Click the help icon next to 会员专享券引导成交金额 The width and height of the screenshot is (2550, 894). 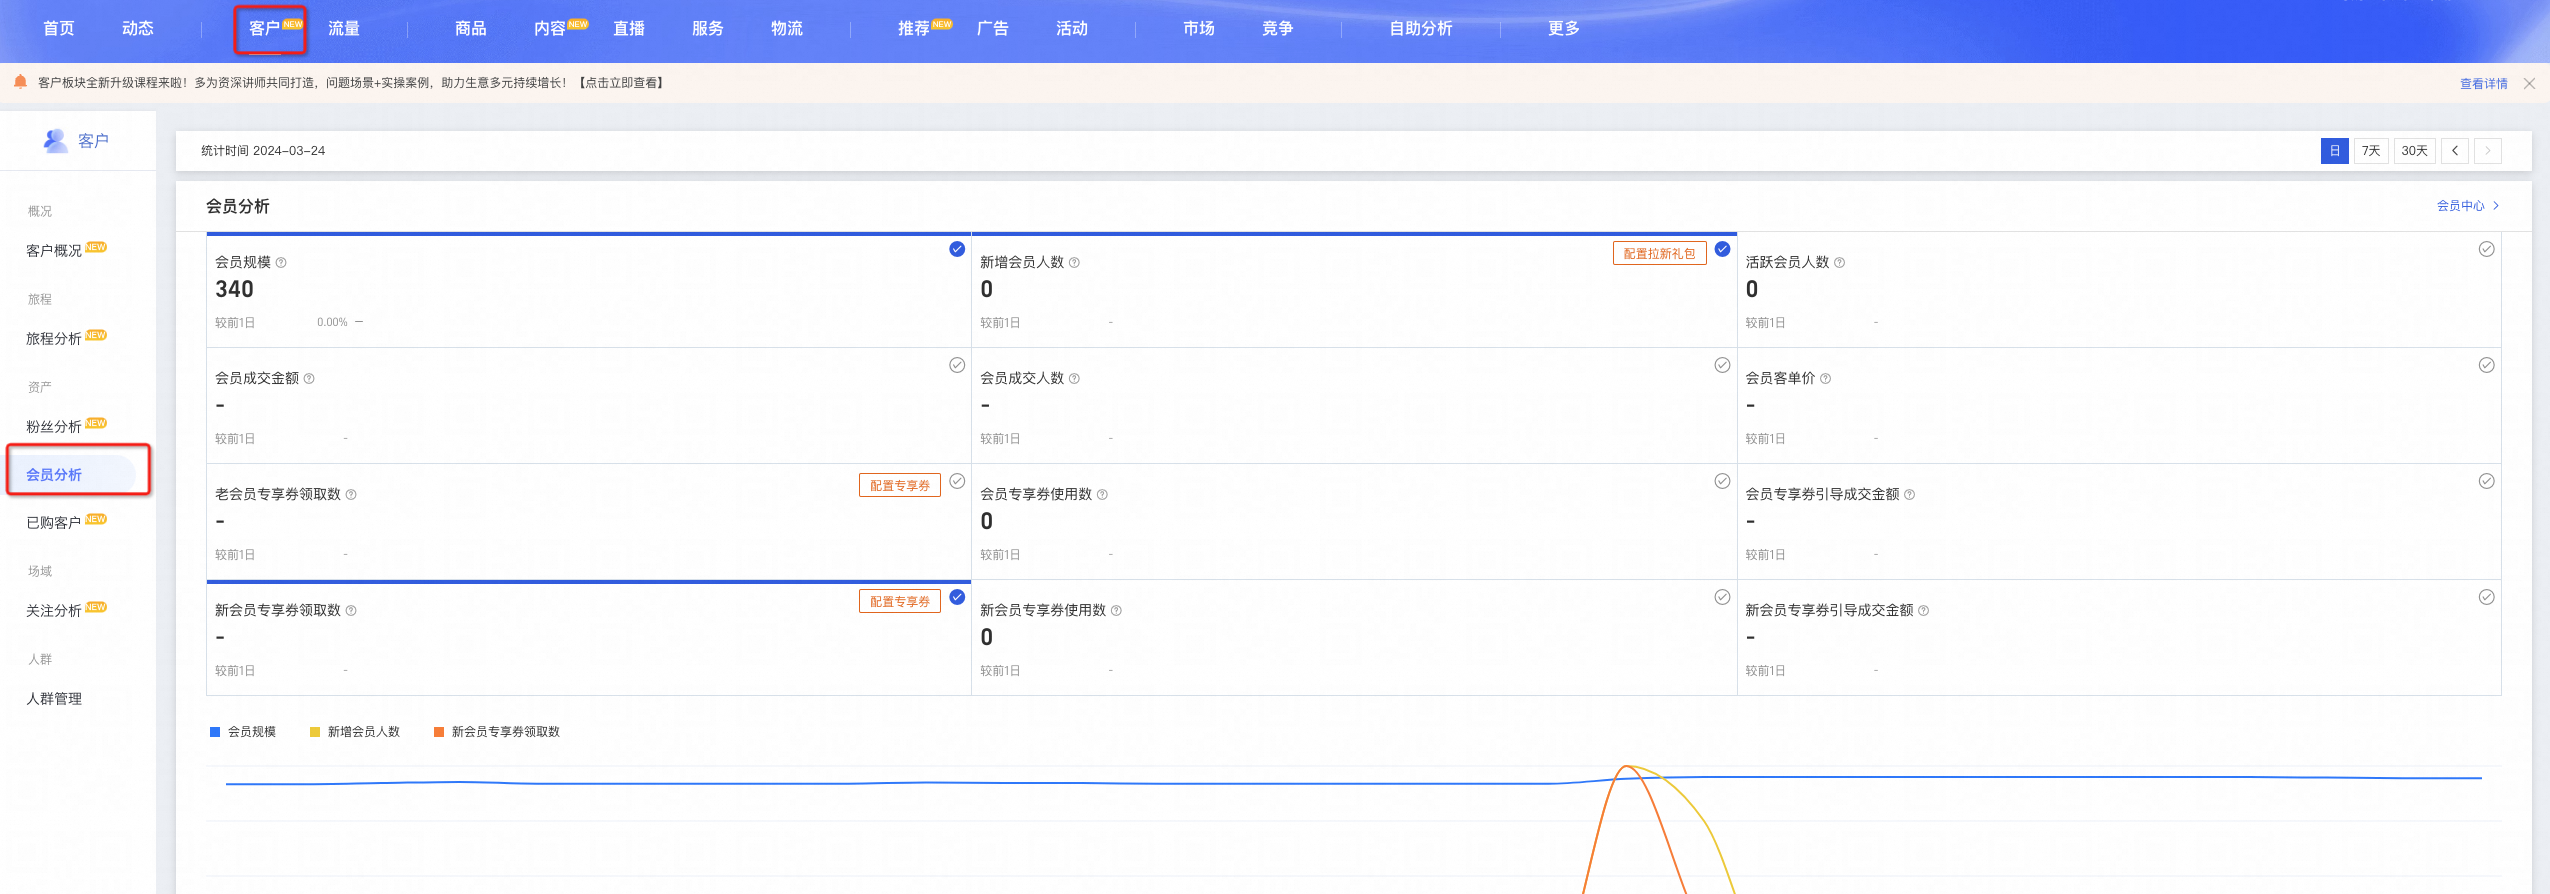(1909, 495)
